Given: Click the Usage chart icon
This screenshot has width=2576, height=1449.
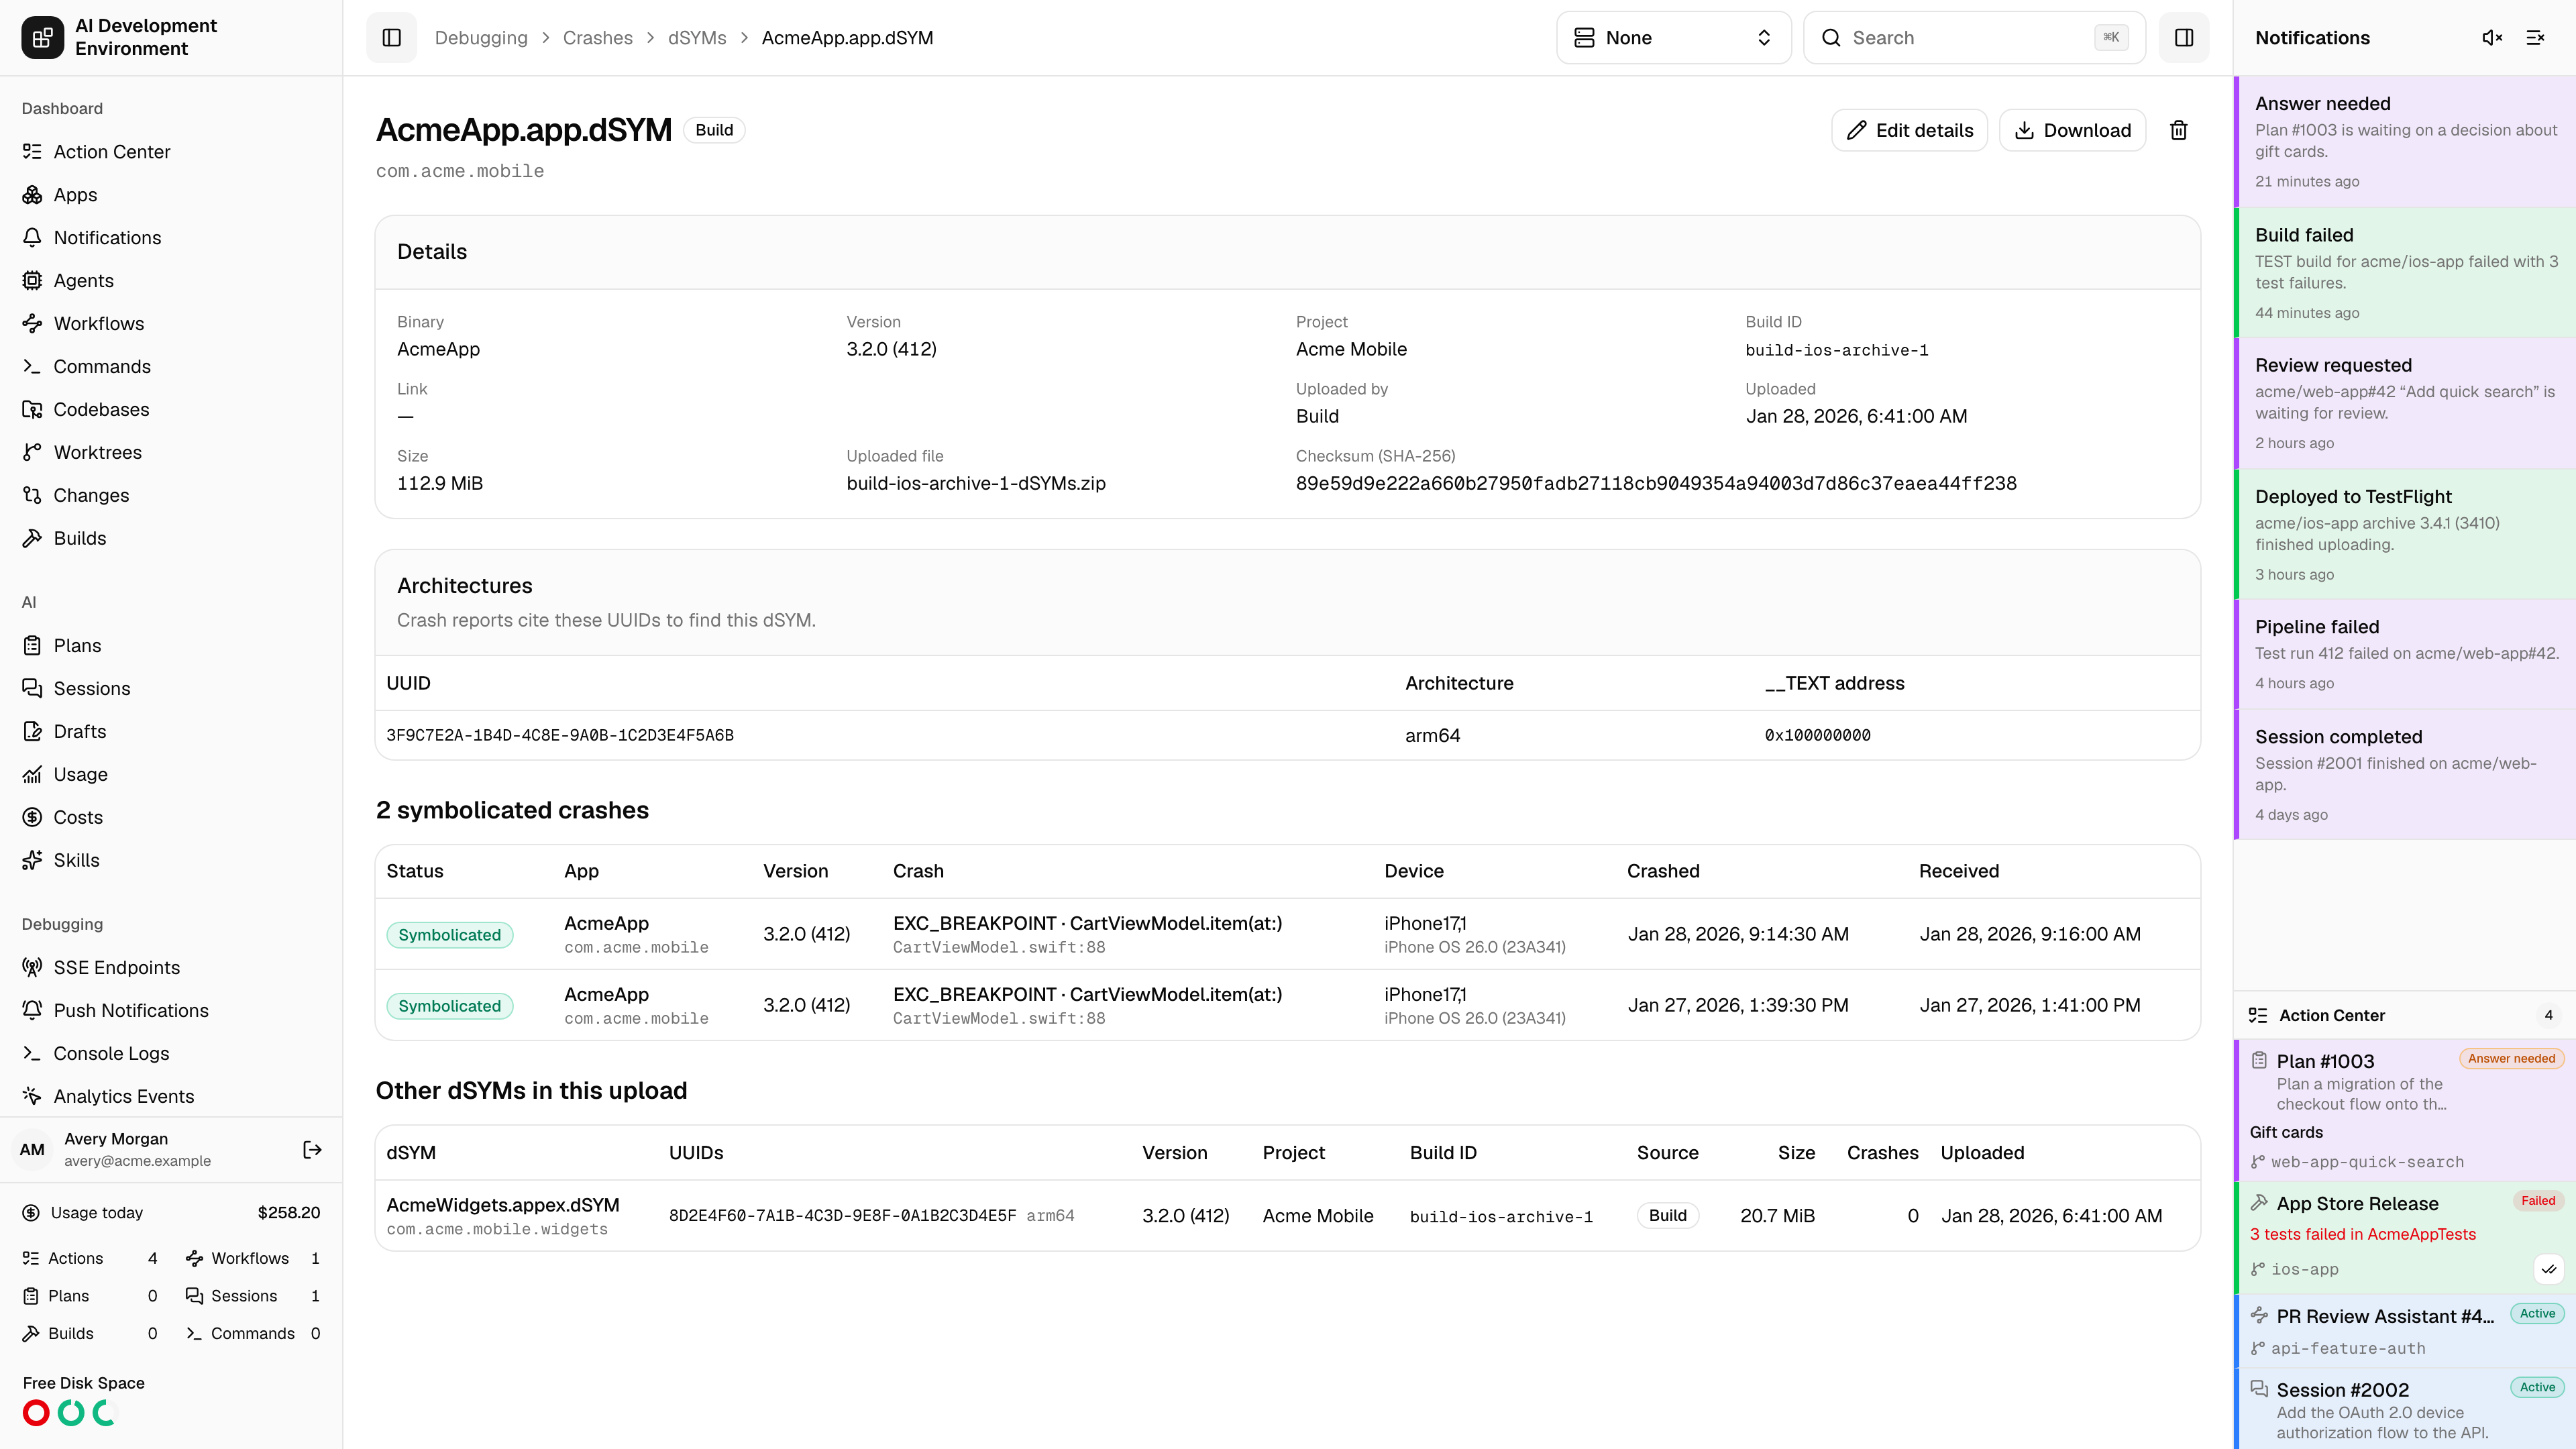Looking at the screenshot, I should click(32, 774).
